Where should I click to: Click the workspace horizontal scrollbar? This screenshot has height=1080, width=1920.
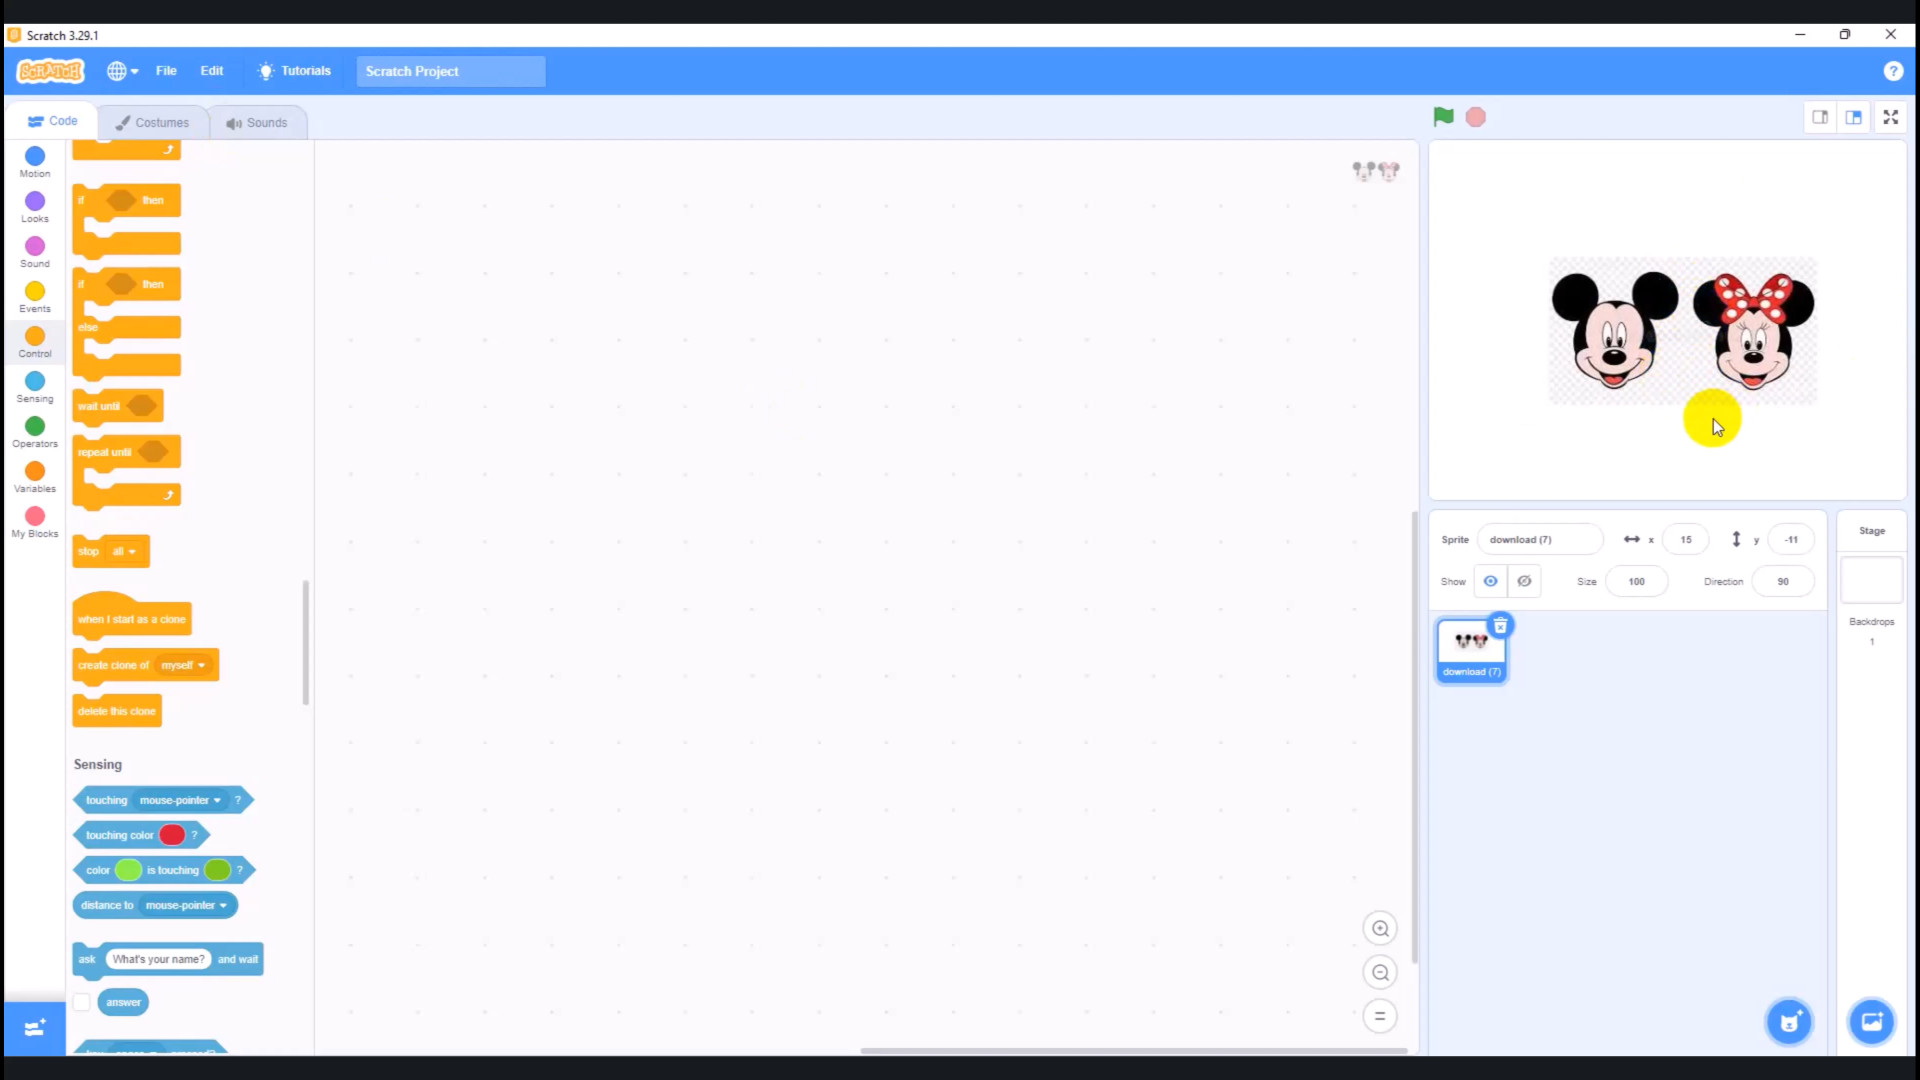pyautogui.click(x=1133, y=1051)
